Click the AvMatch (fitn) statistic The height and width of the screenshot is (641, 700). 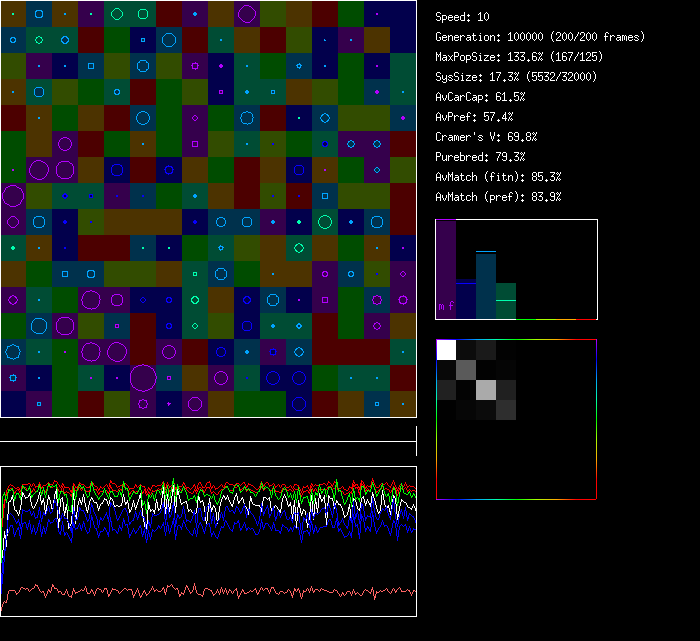point(498,177)
